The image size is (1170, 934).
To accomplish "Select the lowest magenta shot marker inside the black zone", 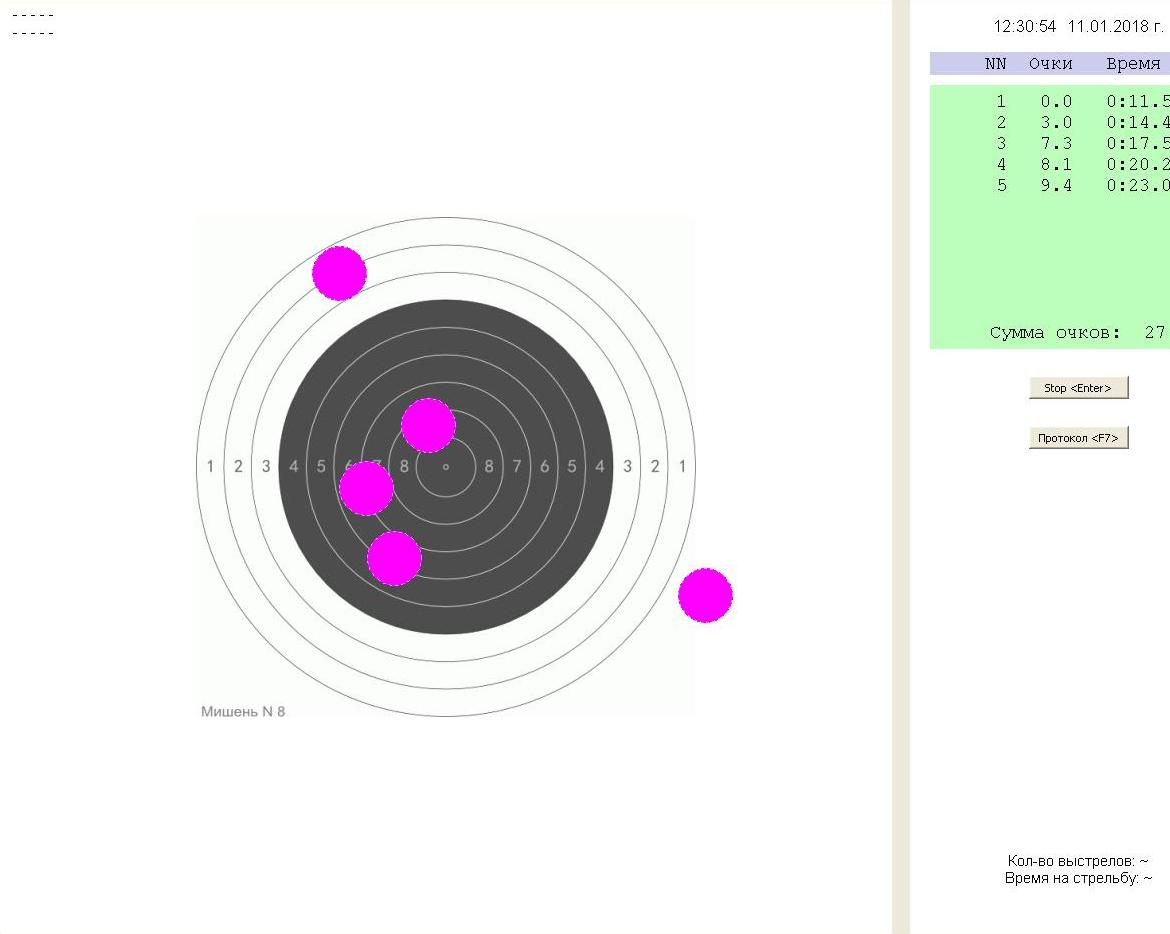I will pyautogui.click(x=394, y=558).
